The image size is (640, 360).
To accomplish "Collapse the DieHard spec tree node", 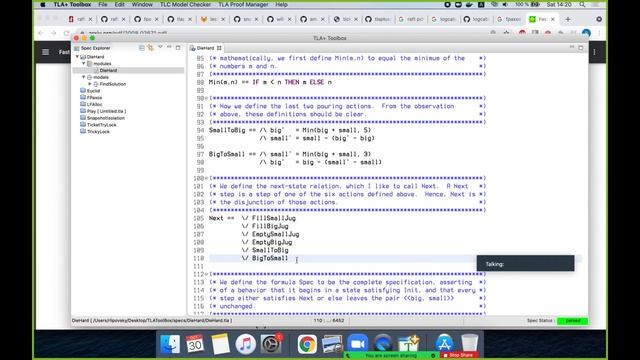I will tap(78, 57).
